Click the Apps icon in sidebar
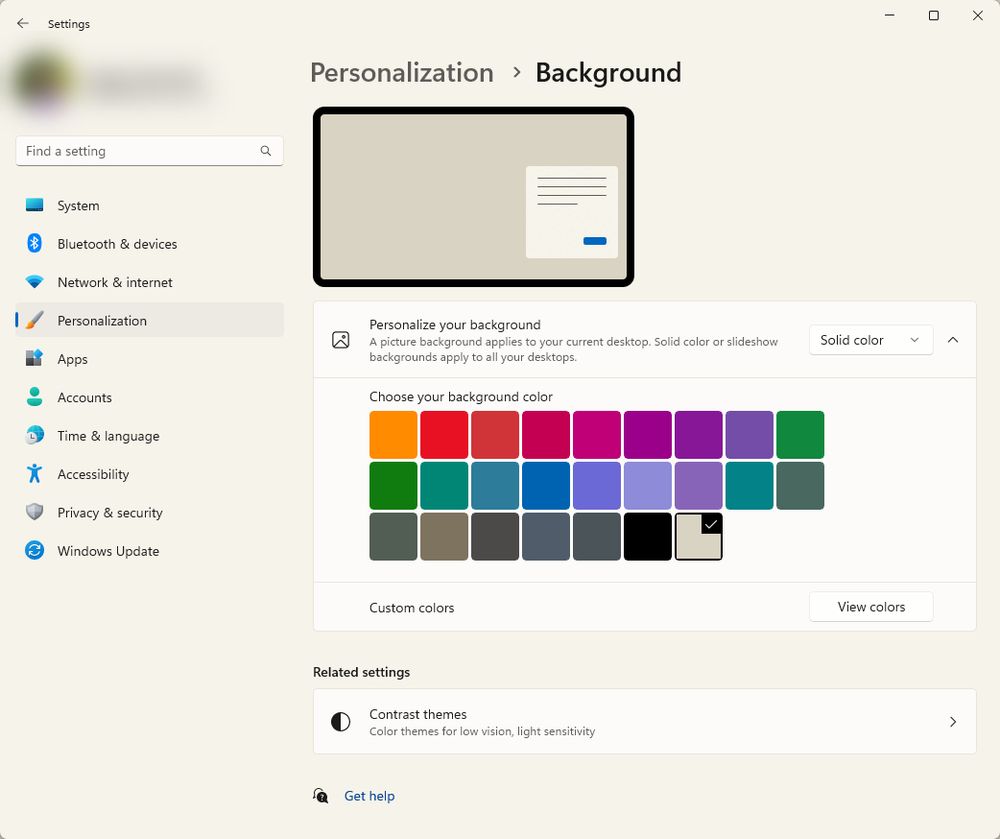This screenshot has height=839, width=1000. 34,358
